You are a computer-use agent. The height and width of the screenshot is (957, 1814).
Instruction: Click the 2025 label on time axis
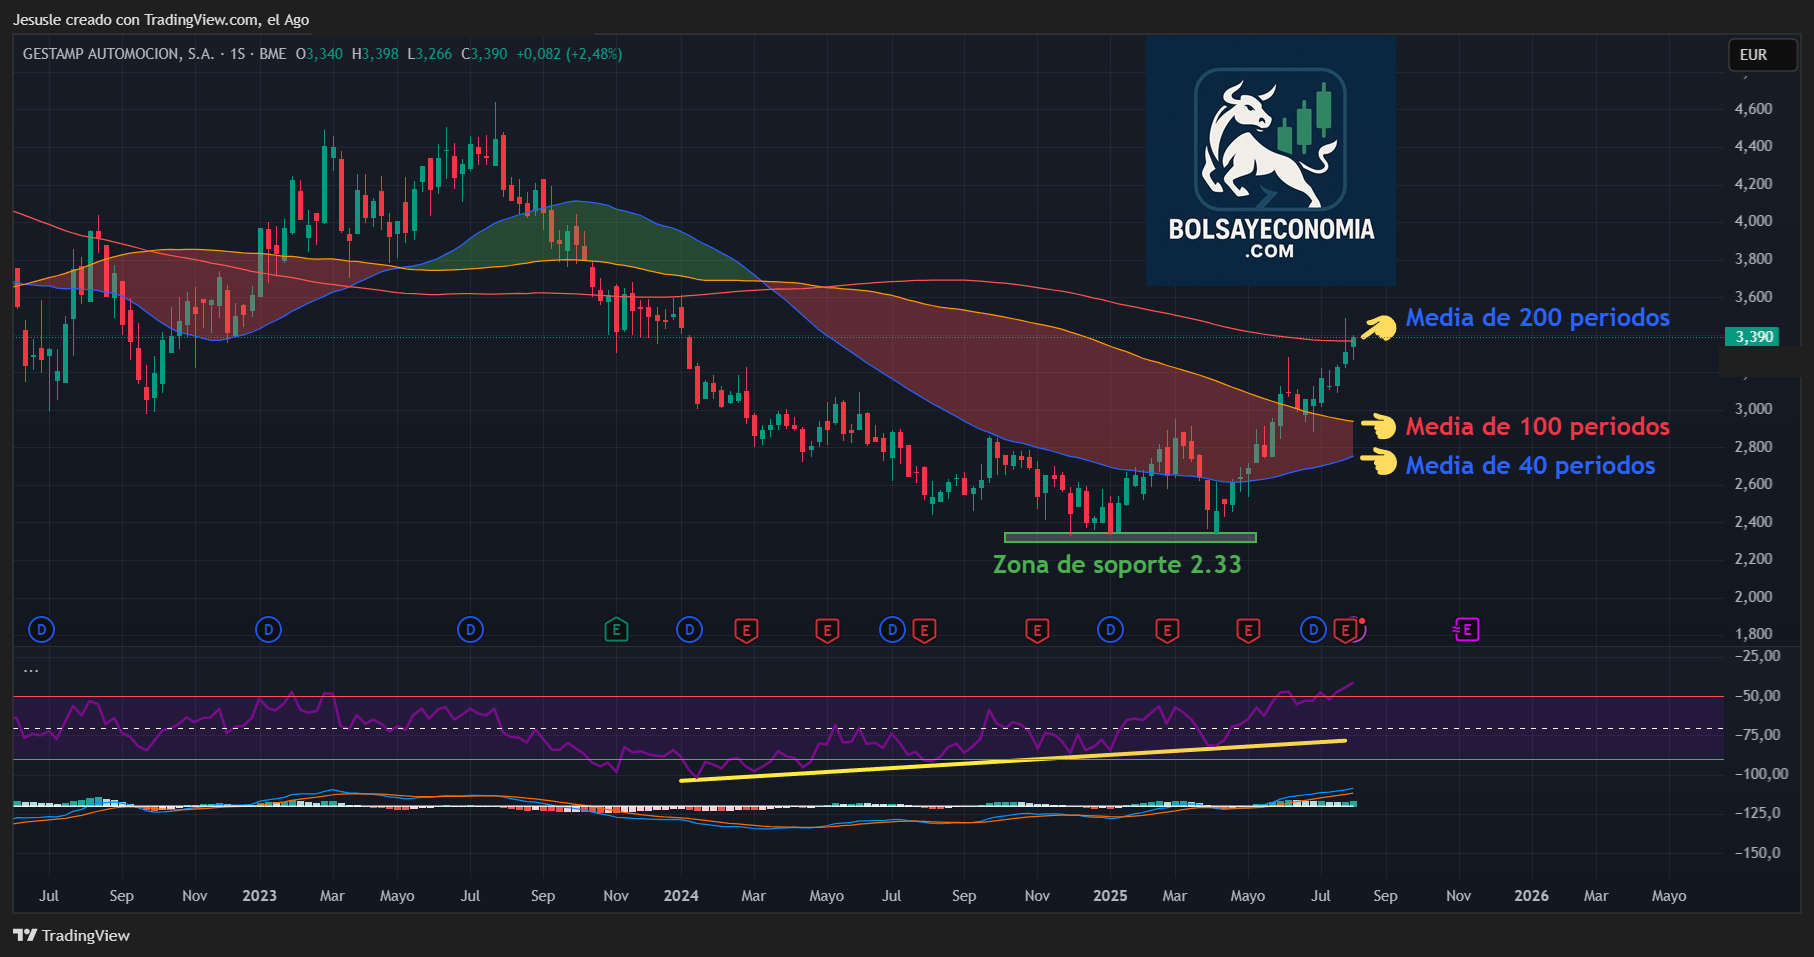coord(1110,896)
